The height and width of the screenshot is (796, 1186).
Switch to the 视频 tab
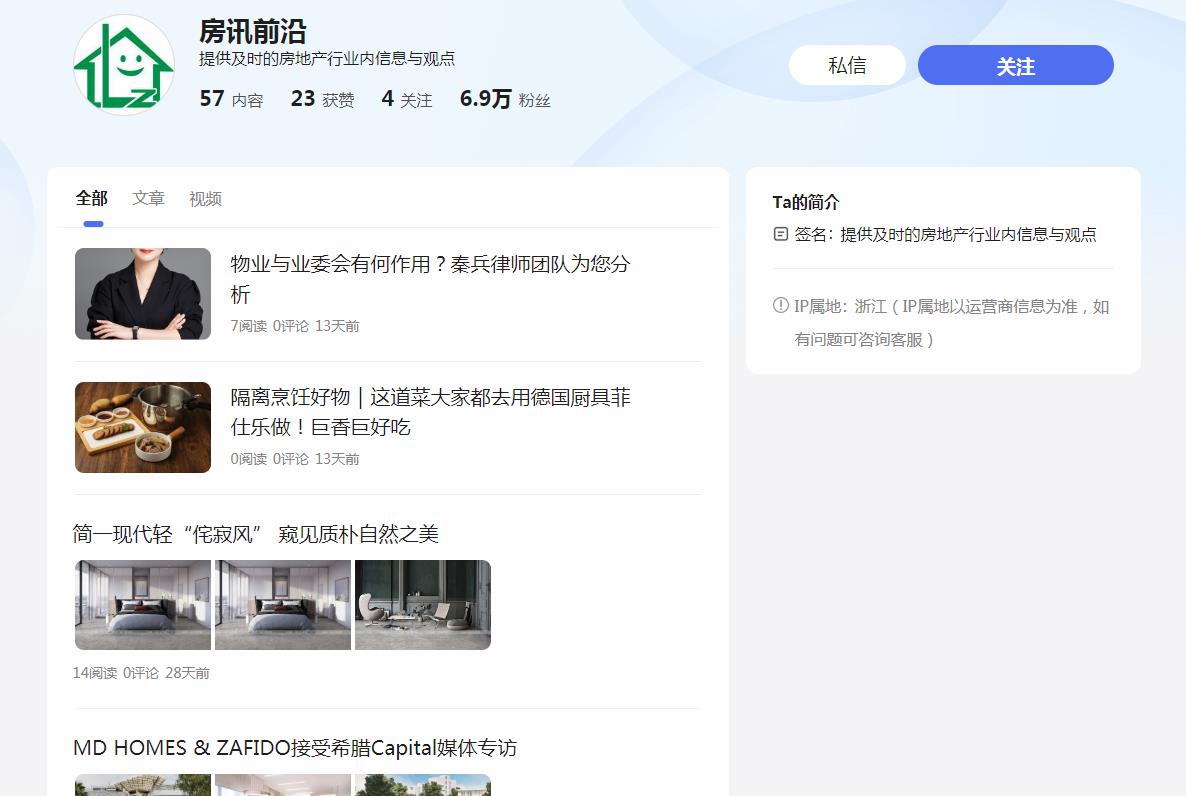(205, 198)
